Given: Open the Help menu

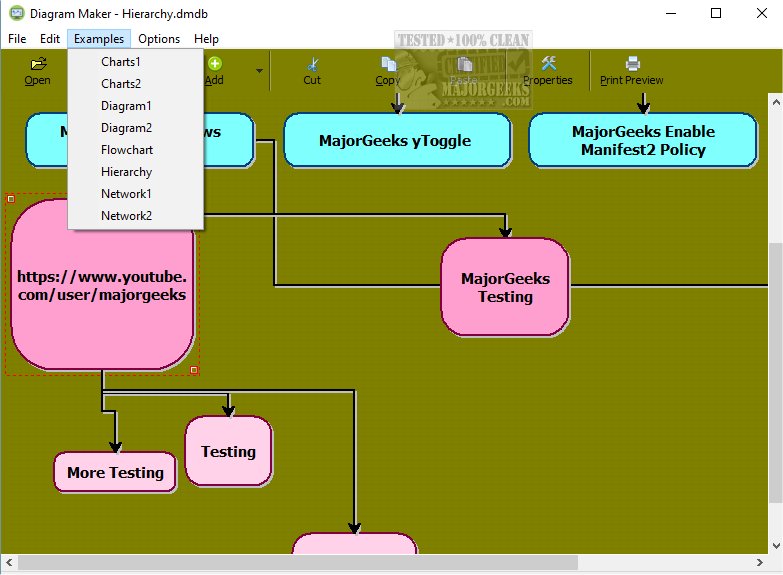Looking at the screenshot, I should (x=206, y=39).
